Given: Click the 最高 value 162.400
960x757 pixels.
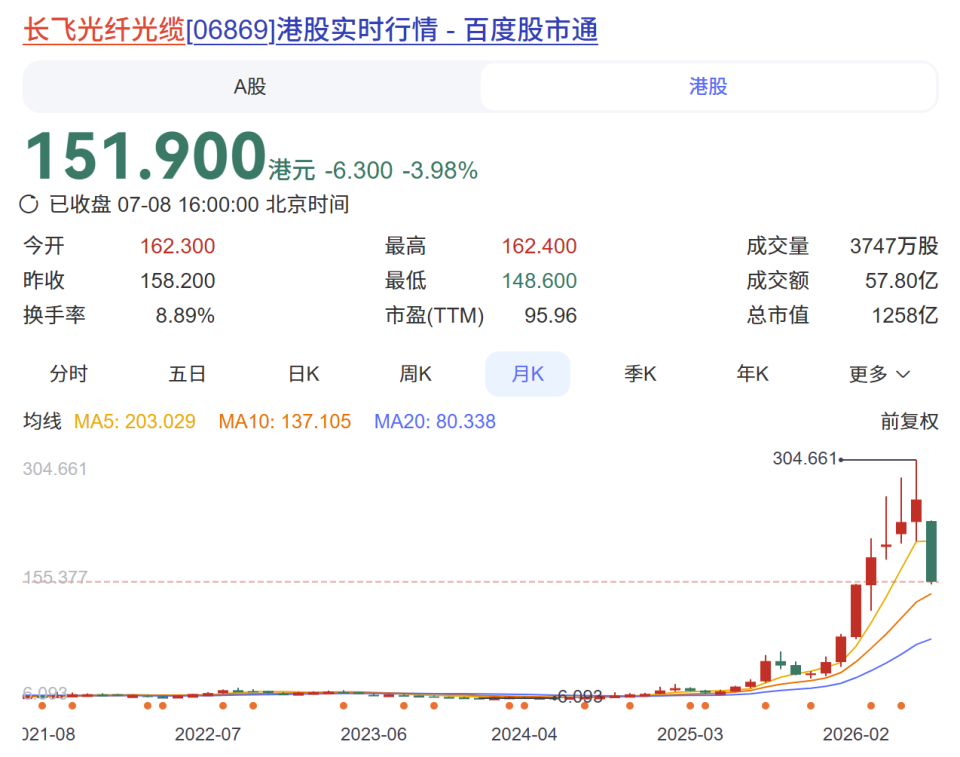Looking at the screenshot, I should click(x=539, y=246).
